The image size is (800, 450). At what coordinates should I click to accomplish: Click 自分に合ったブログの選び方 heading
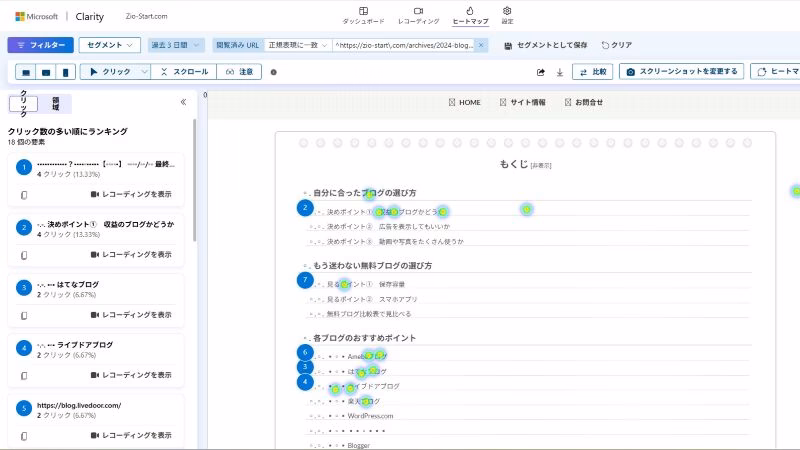click(365, 193)
